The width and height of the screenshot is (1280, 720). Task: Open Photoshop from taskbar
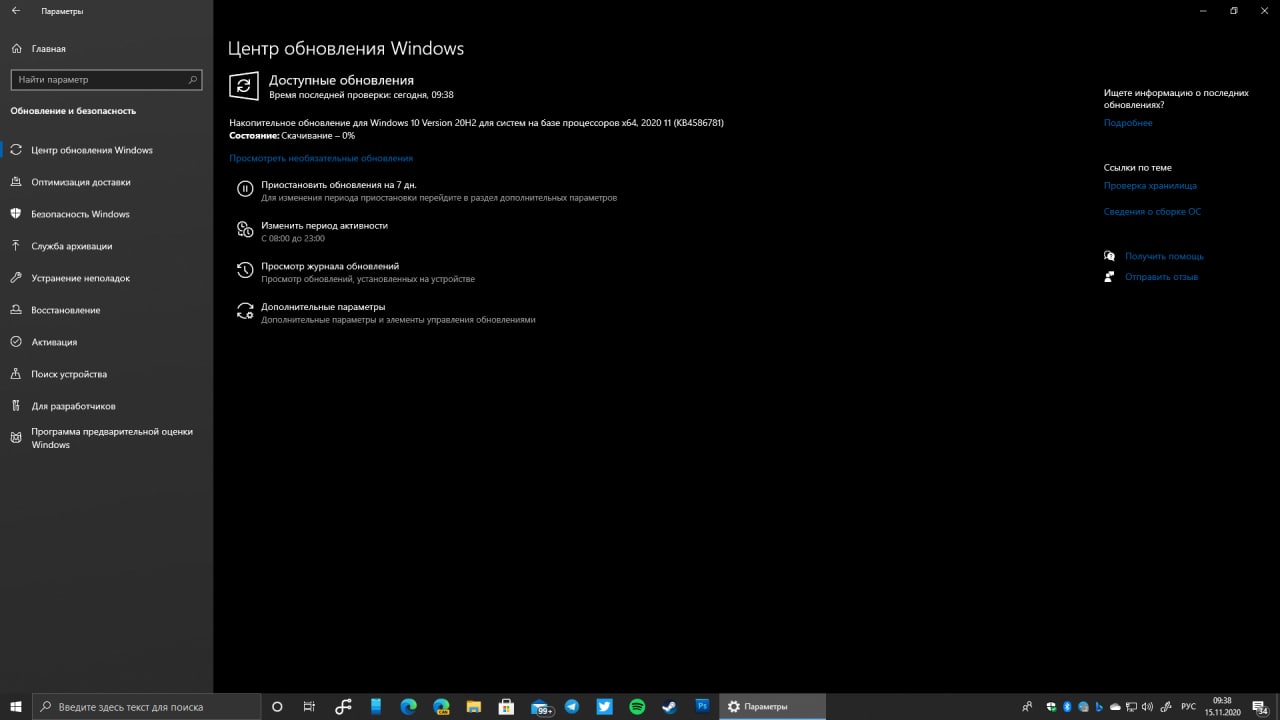click(x=702, y=706)
